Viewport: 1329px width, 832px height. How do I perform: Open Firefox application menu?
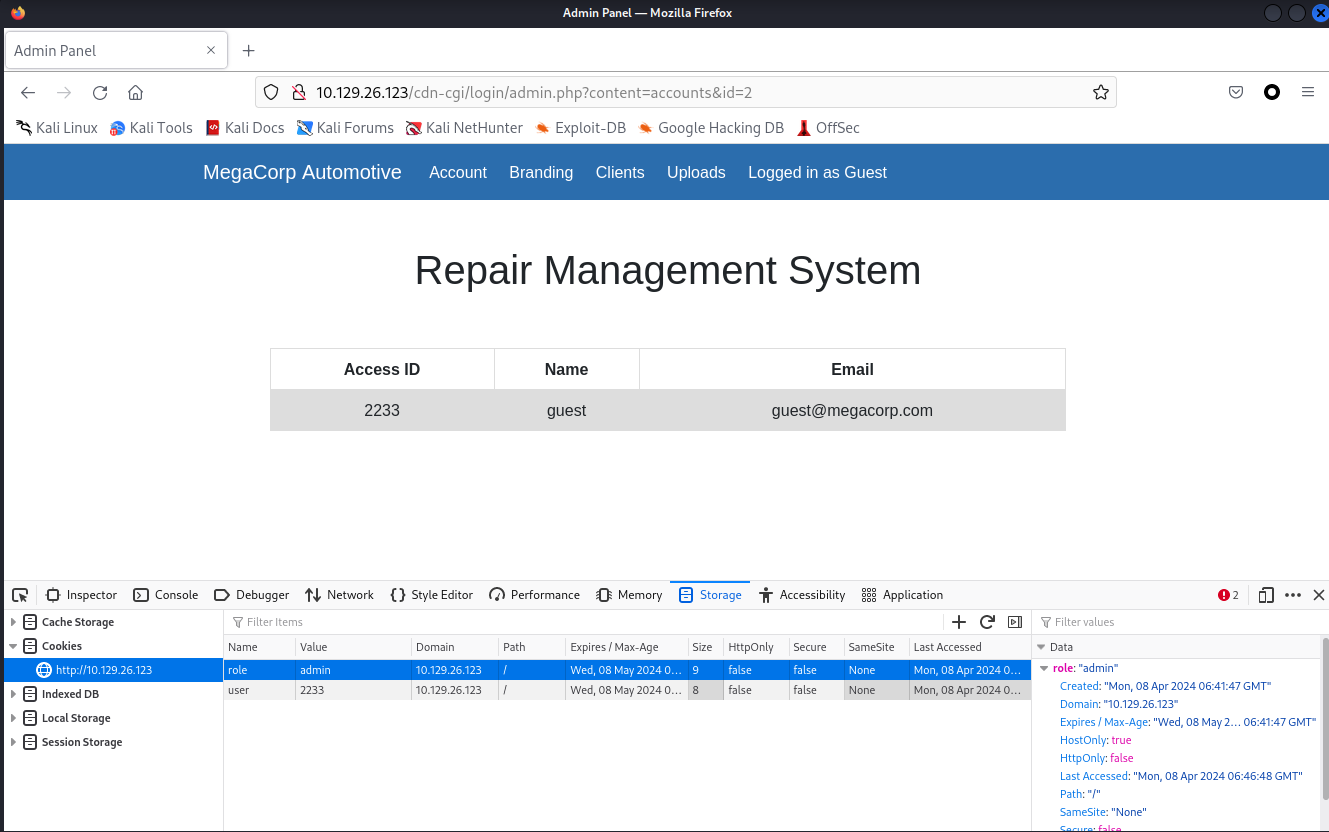coord(1308,92)
